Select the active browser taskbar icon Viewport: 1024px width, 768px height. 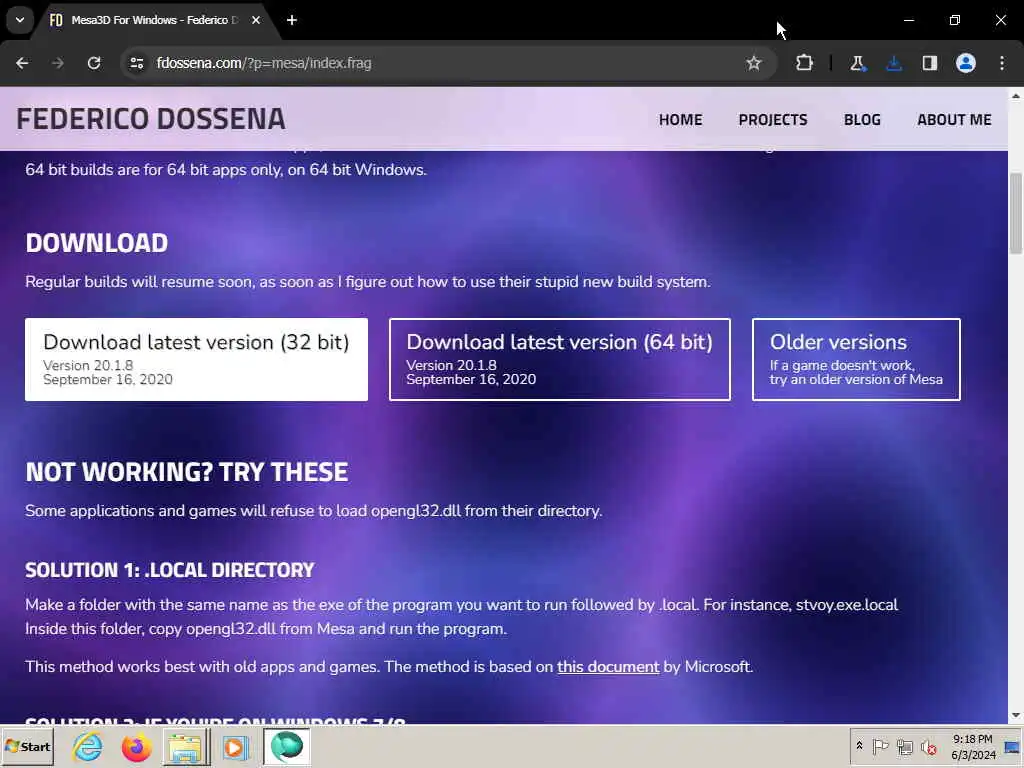[287, 746]
